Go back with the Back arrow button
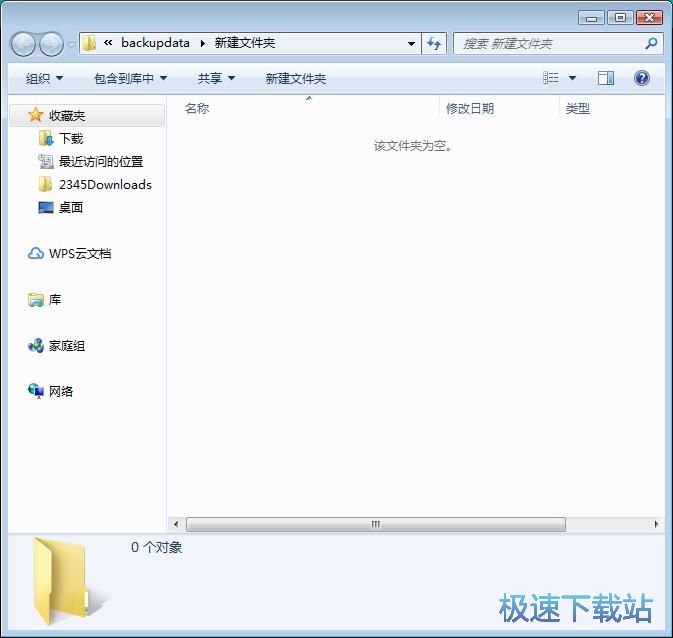 pos(23,44)
